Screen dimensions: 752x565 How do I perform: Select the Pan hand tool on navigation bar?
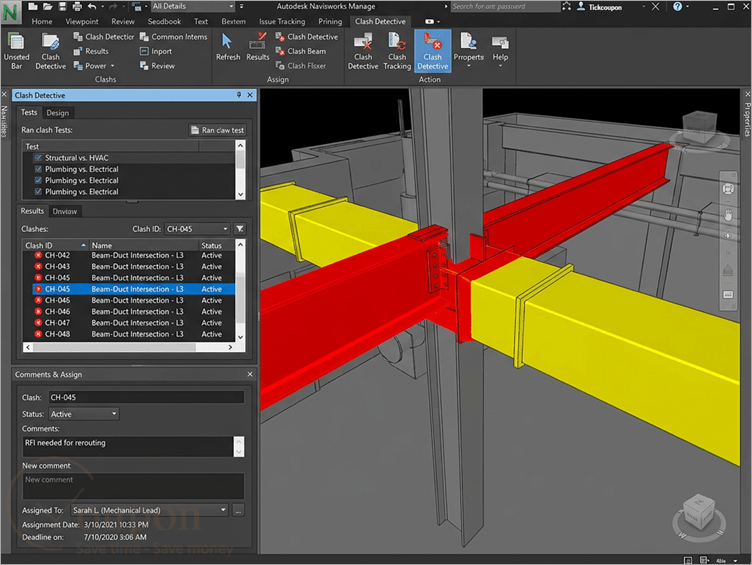click(x=728, y=214)
